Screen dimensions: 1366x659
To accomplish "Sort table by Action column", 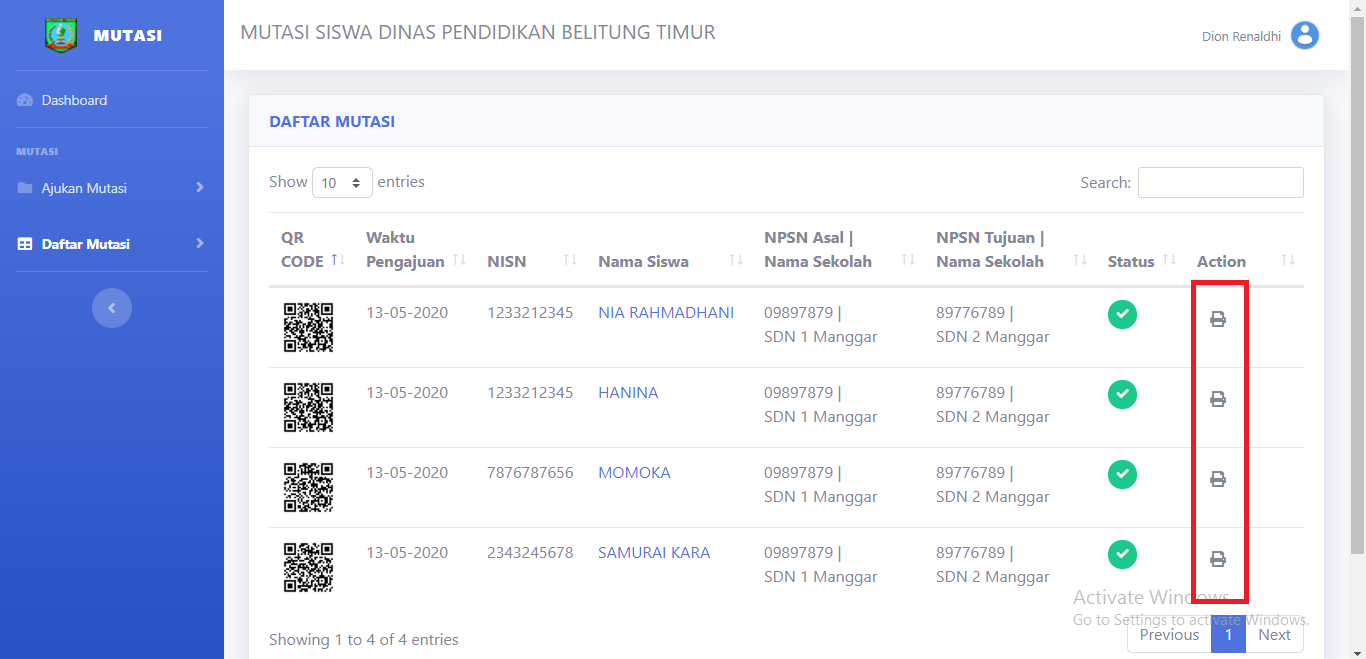I will coord(1244,250).
